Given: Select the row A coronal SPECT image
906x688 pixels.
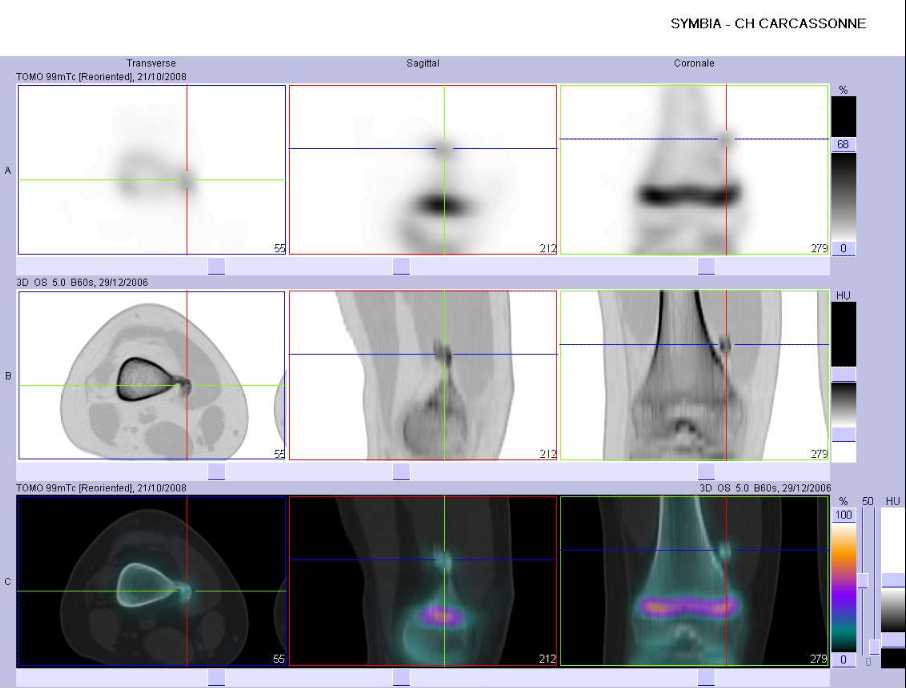Looking at the screenshot, I should [695, 170].
